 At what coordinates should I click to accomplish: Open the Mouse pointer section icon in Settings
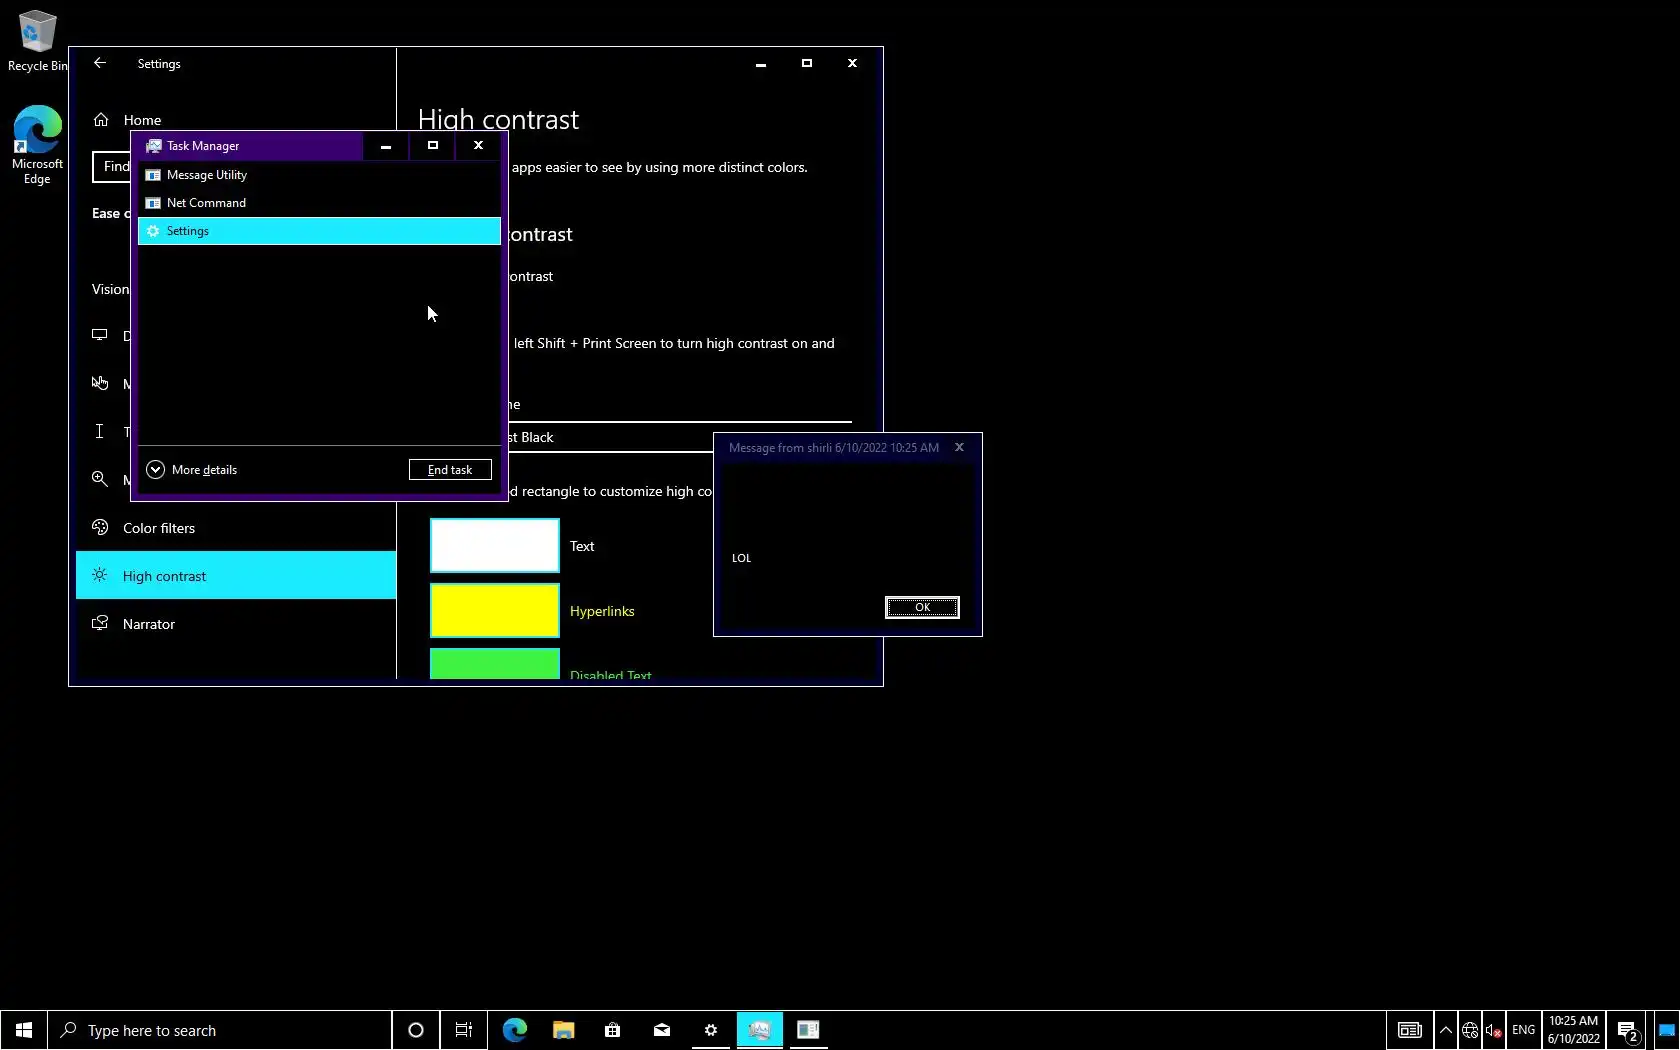(100, 383)
